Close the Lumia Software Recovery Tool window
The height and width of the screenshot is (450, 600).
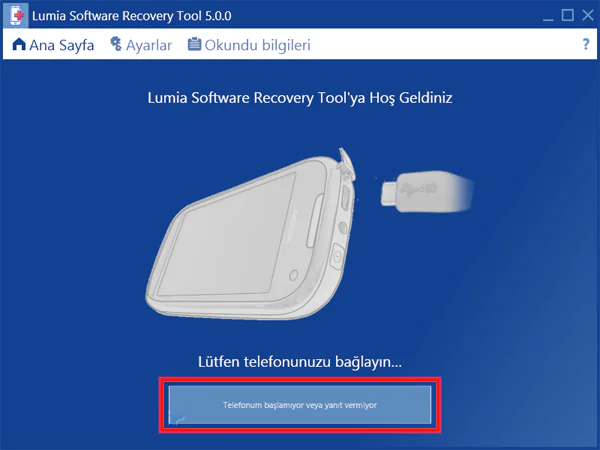click(x=588, y=15)
